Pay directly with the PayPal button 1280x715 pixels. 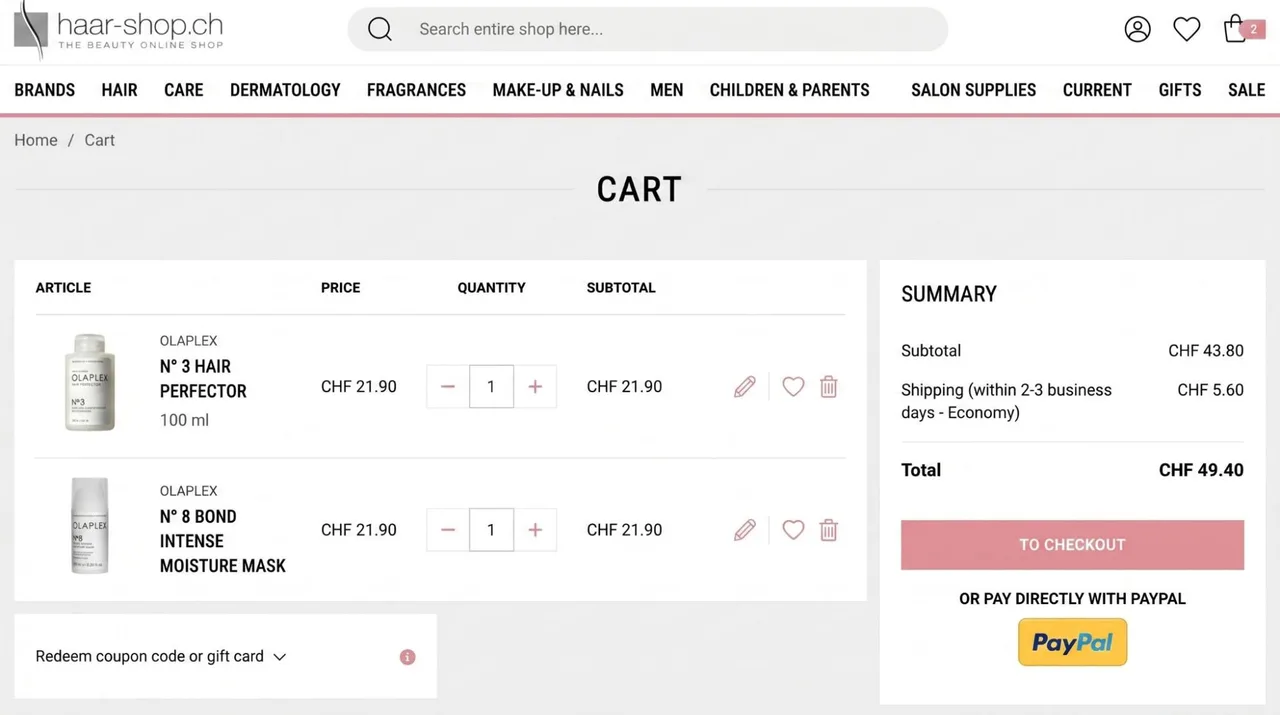[1072, 642]
